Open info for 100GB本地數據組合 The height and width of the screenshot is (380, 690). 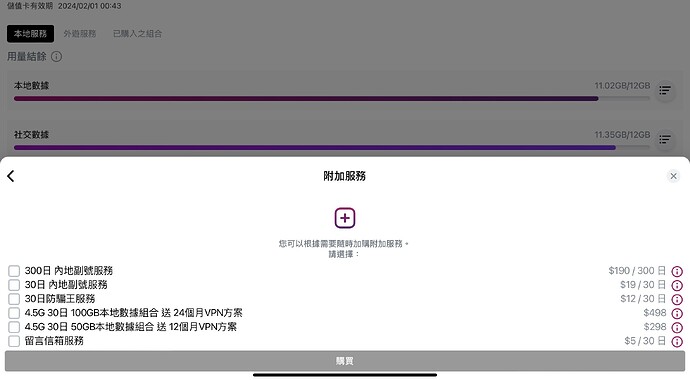coord(677,314)
